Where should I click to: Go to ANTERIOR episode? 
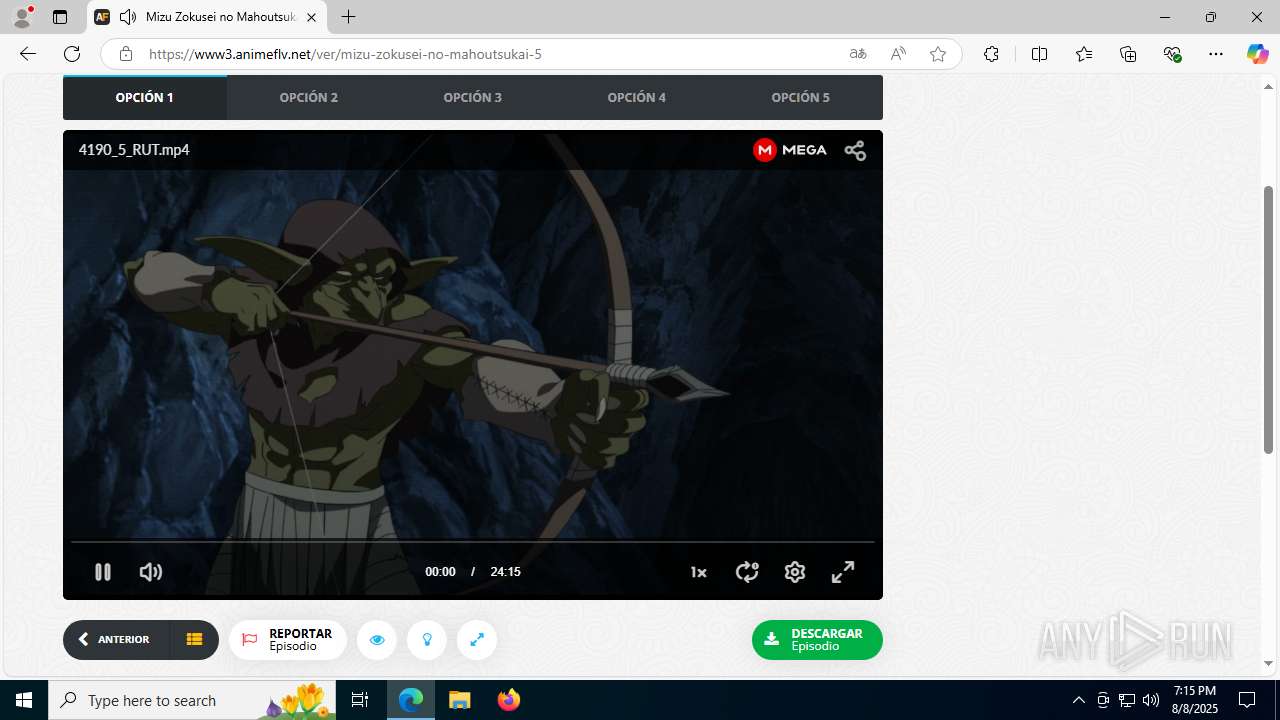coord(115,640)
